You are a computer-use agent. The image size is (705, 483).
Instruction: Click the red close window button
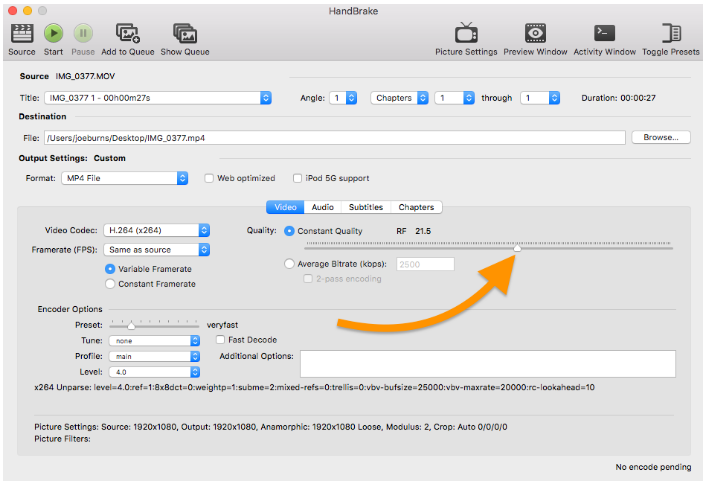pos(13,10)
